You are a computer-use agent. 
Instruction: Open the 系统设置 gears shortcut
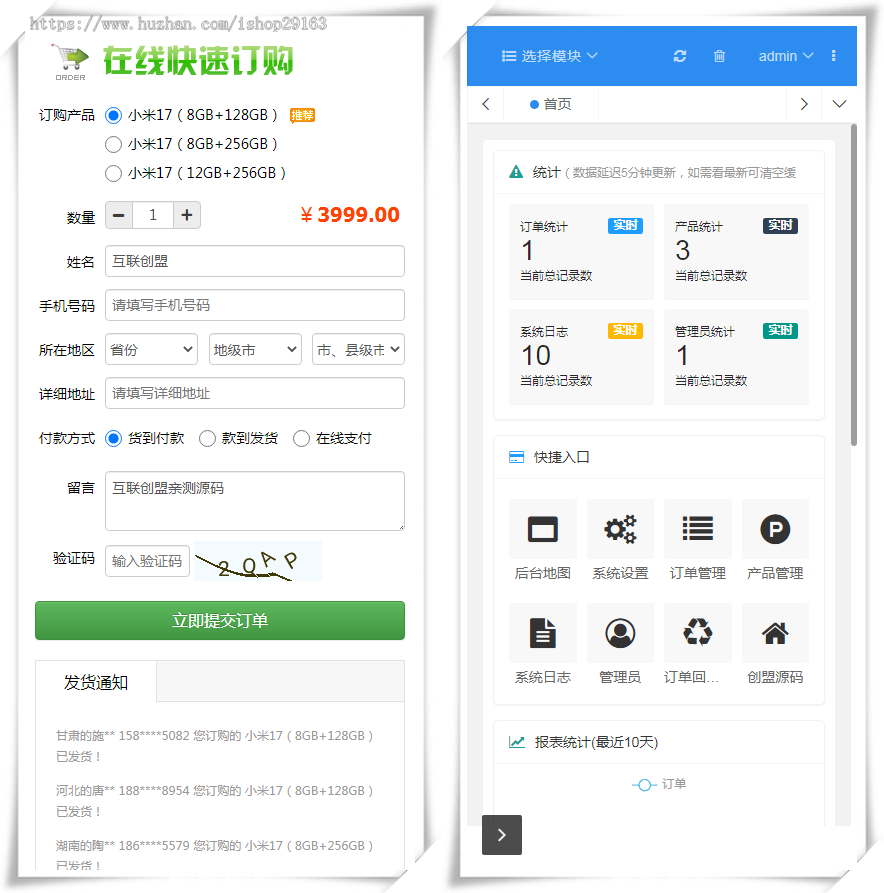click(620, 529)
